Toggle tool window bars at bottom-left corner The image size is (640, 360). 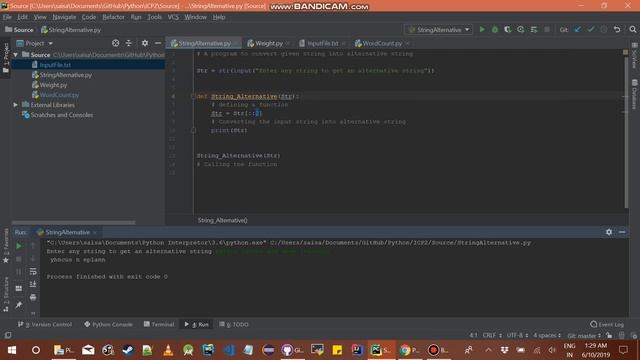(x=8, y=335)
